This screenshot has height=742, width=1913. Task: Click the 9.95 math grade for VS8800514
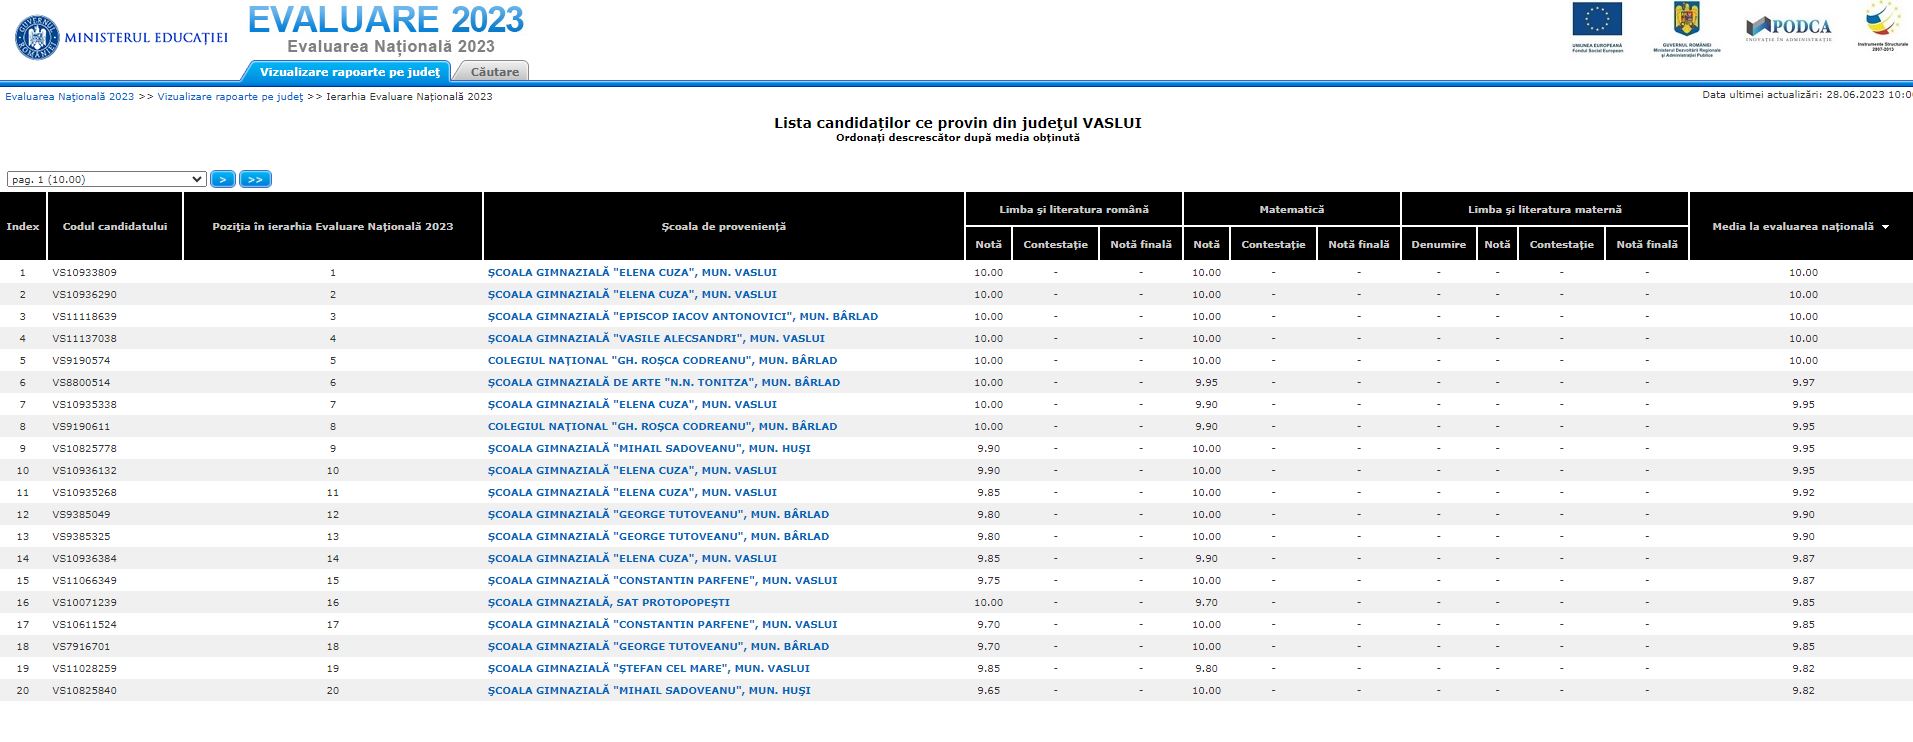pyautogui.click(x=1206, y=382)
